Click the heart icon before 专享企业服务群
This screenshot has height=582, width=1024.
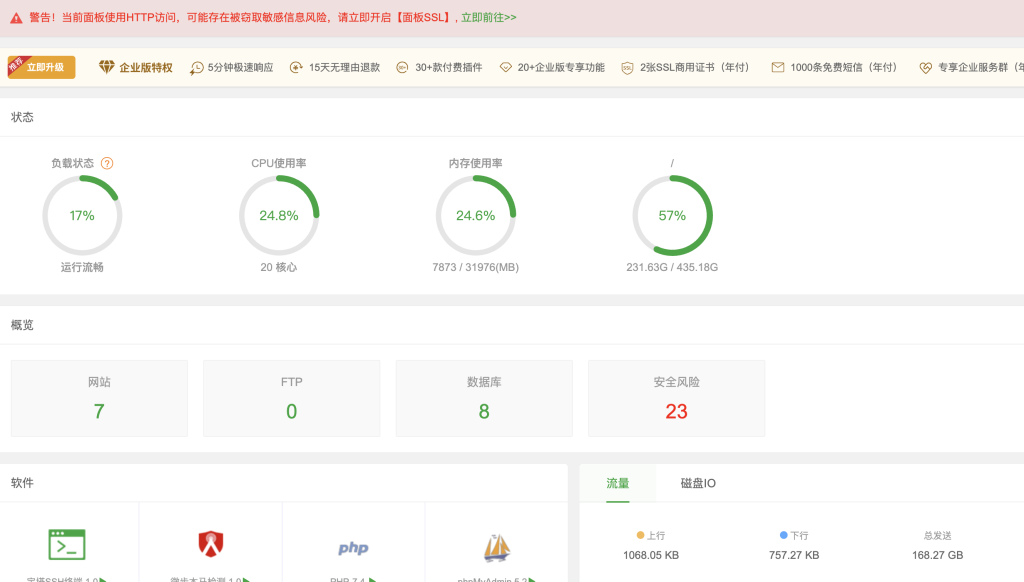click(925, 68)
